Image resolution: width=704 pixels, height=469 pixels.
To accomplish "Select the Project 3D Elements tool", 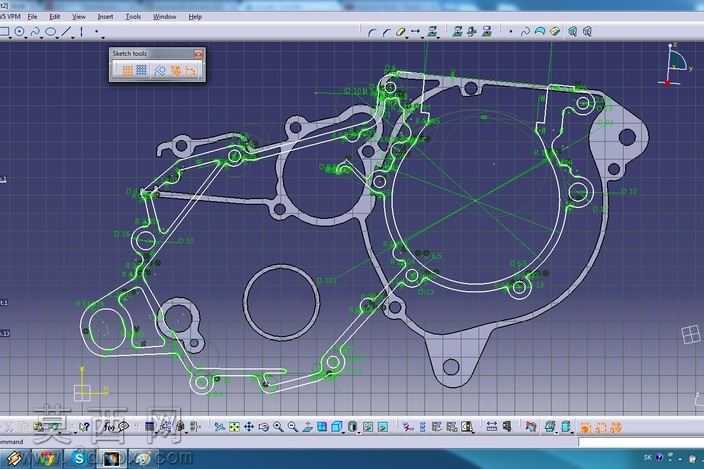I will coord(432,31).
